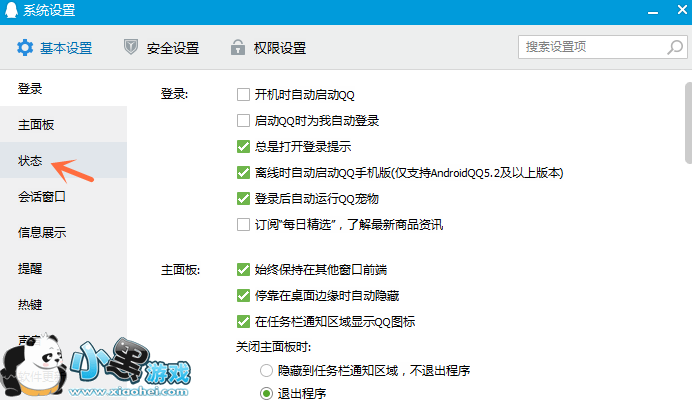Uncheck 登录后自动运行QQ宠物

(x=243, y=199)
